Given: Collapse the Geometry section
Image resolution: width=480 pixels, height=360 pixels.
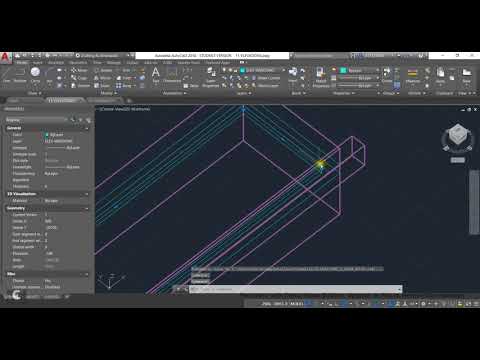Looking at the screenshot, I should point(87,208).
